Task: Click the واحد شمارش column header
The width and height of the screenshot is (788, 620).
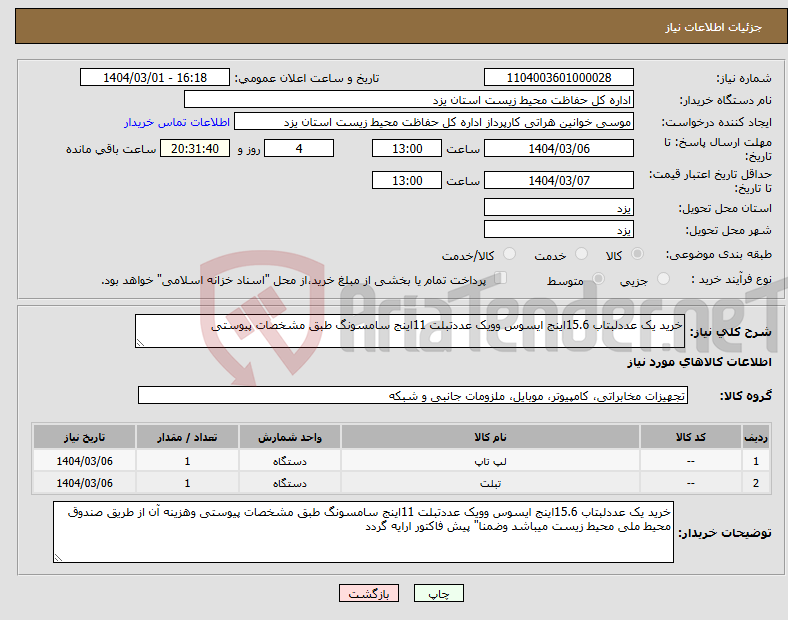Action: (289, 437)
